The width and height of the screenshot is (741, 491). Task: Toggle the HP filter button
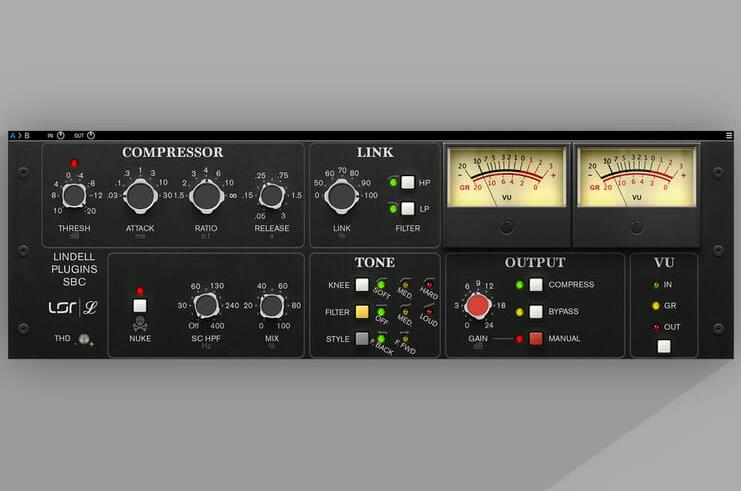point(408,182)
